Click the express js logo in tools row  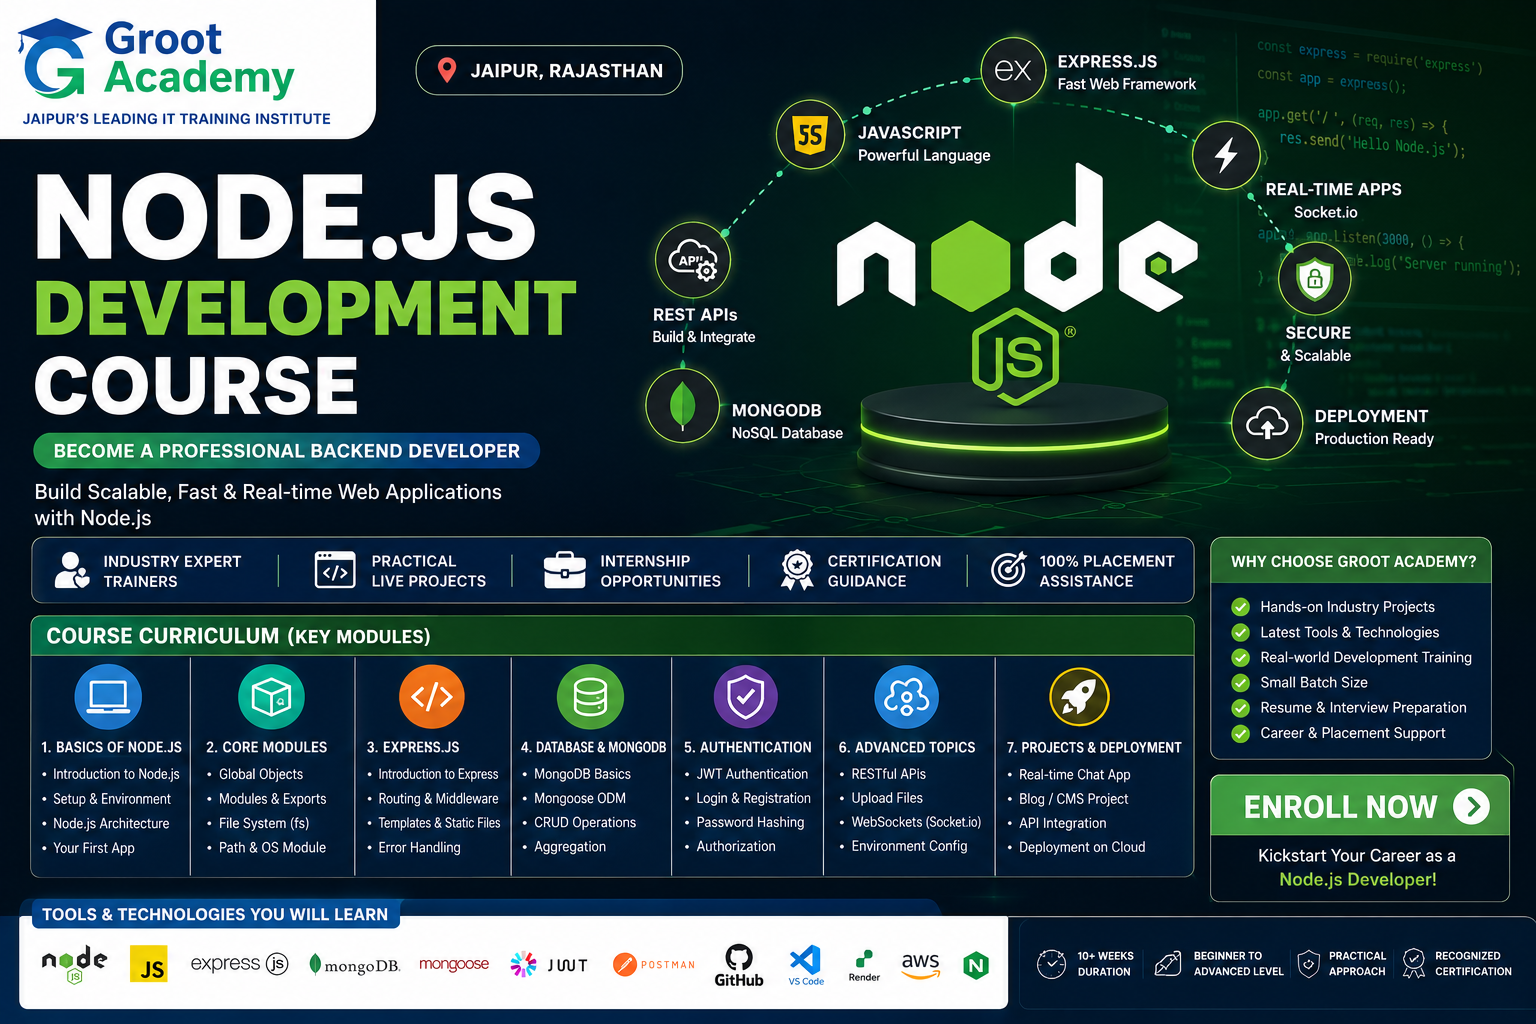point(239,964)
